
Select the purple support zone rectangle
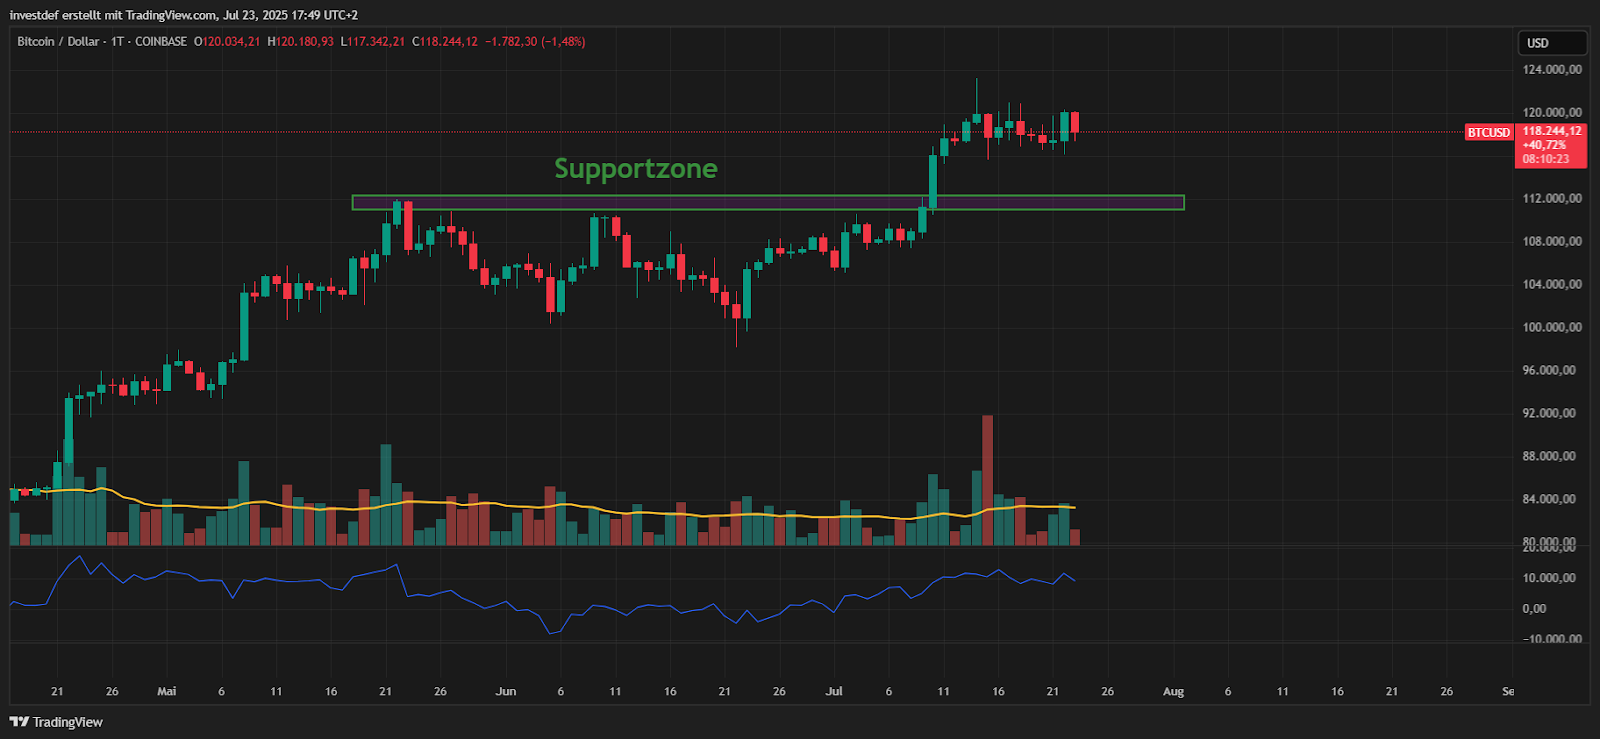pyautogui.click(x=768, y=203)
